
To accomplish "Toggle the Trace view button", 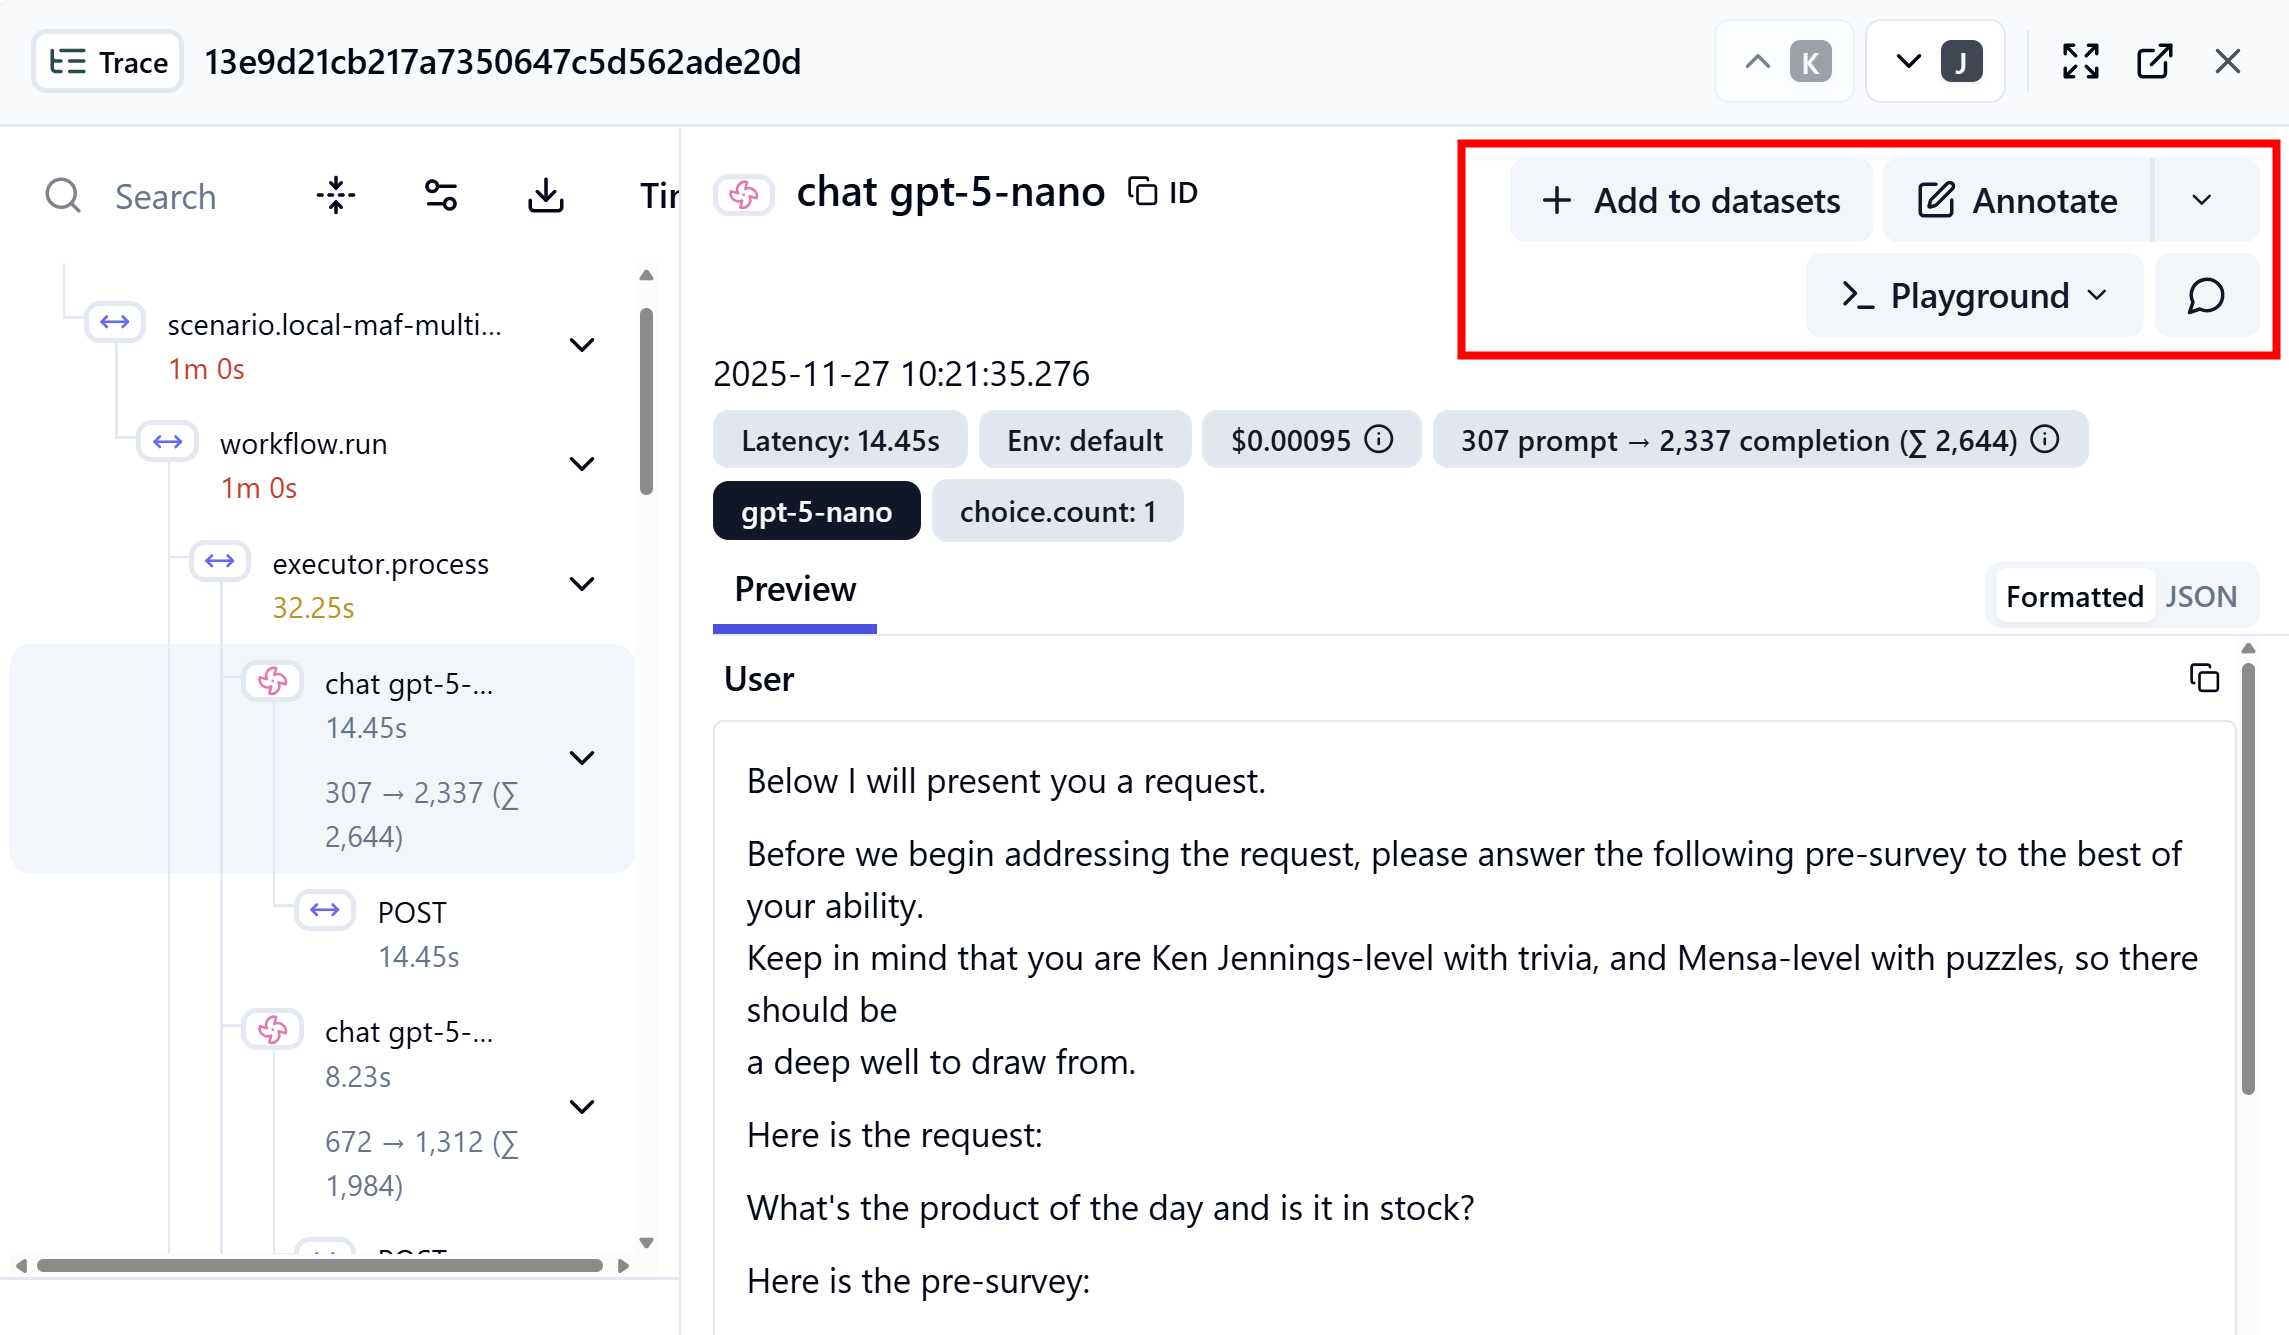I will [108, 62].
